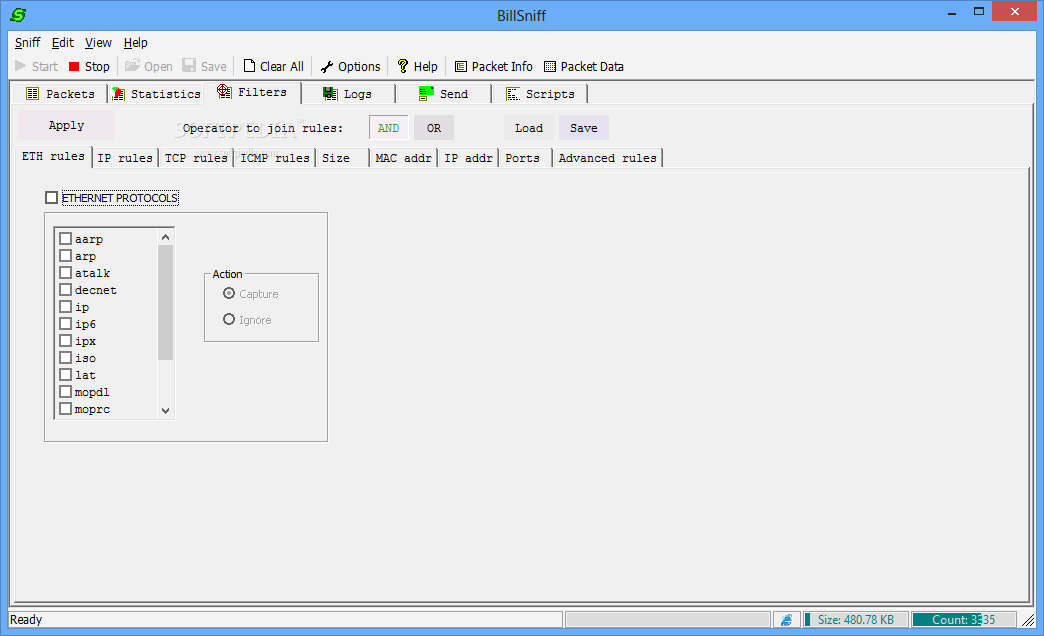
Task: Click the BillSniff green S app icon
Action: pyautogui.click(x=18, y=15)
